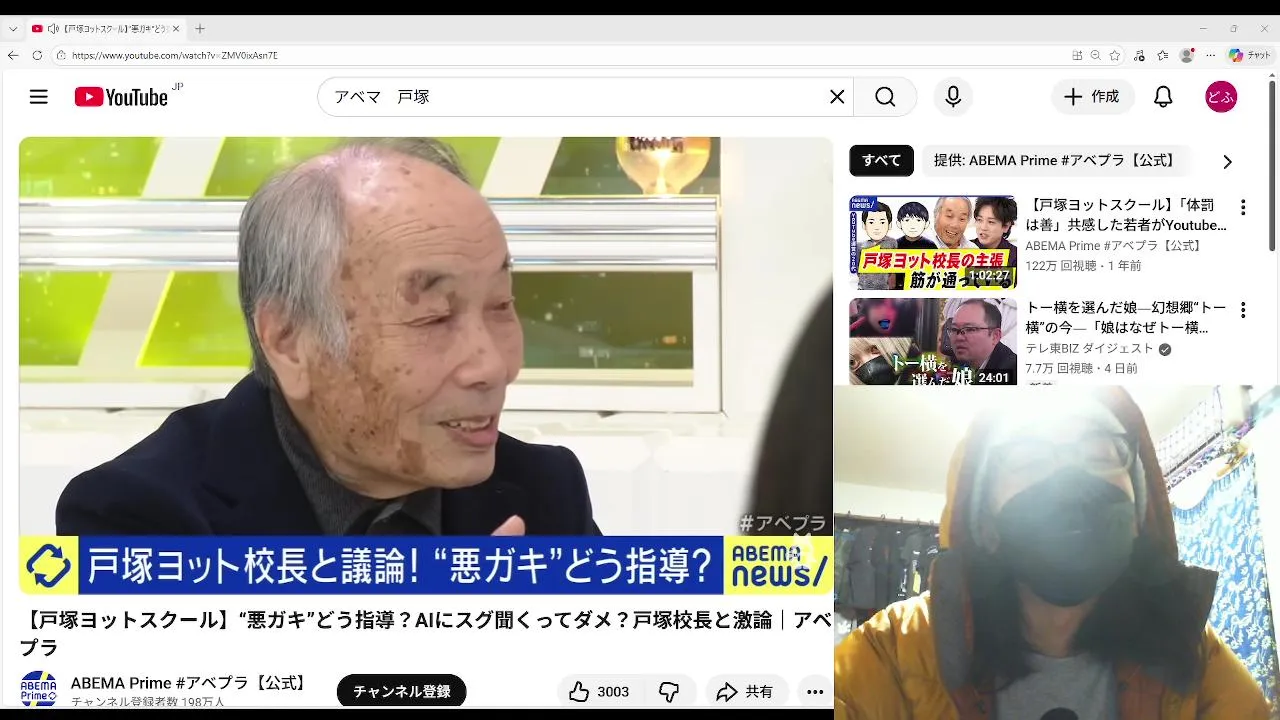
Task: Mute the tab via speaker icon
Action: tap(52, 29)
